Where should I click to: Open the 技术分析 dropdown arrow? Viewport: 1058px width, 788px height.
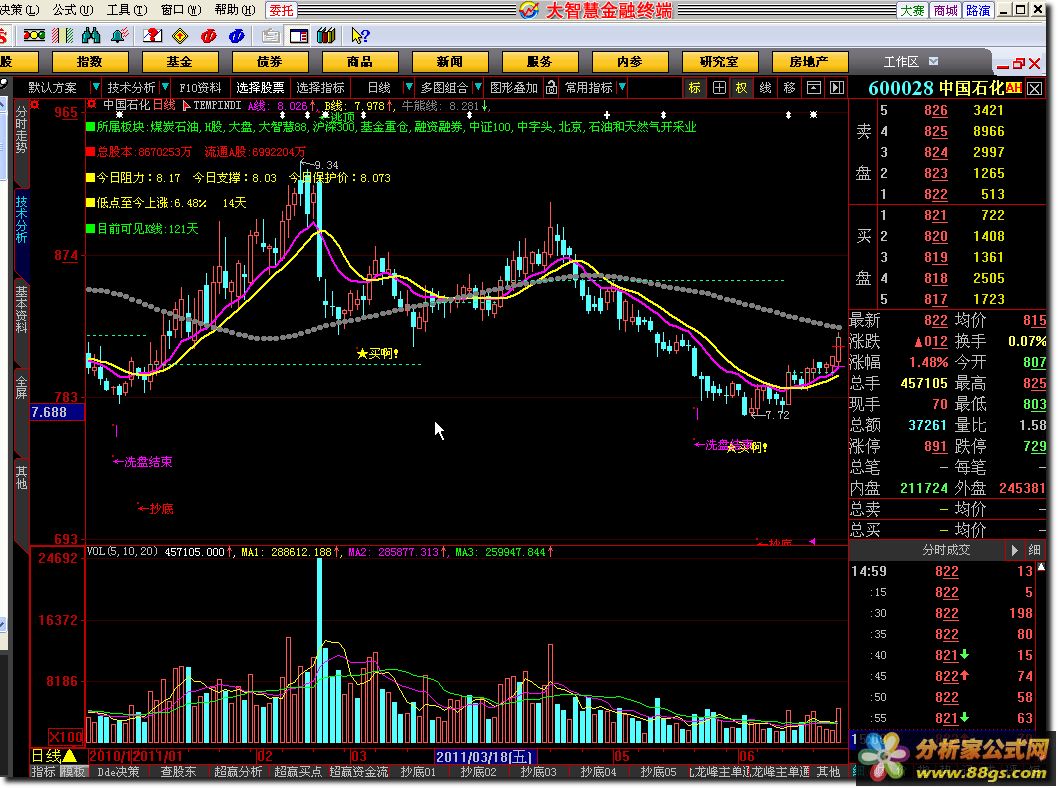pyautogui.click(x=164, y=87)
